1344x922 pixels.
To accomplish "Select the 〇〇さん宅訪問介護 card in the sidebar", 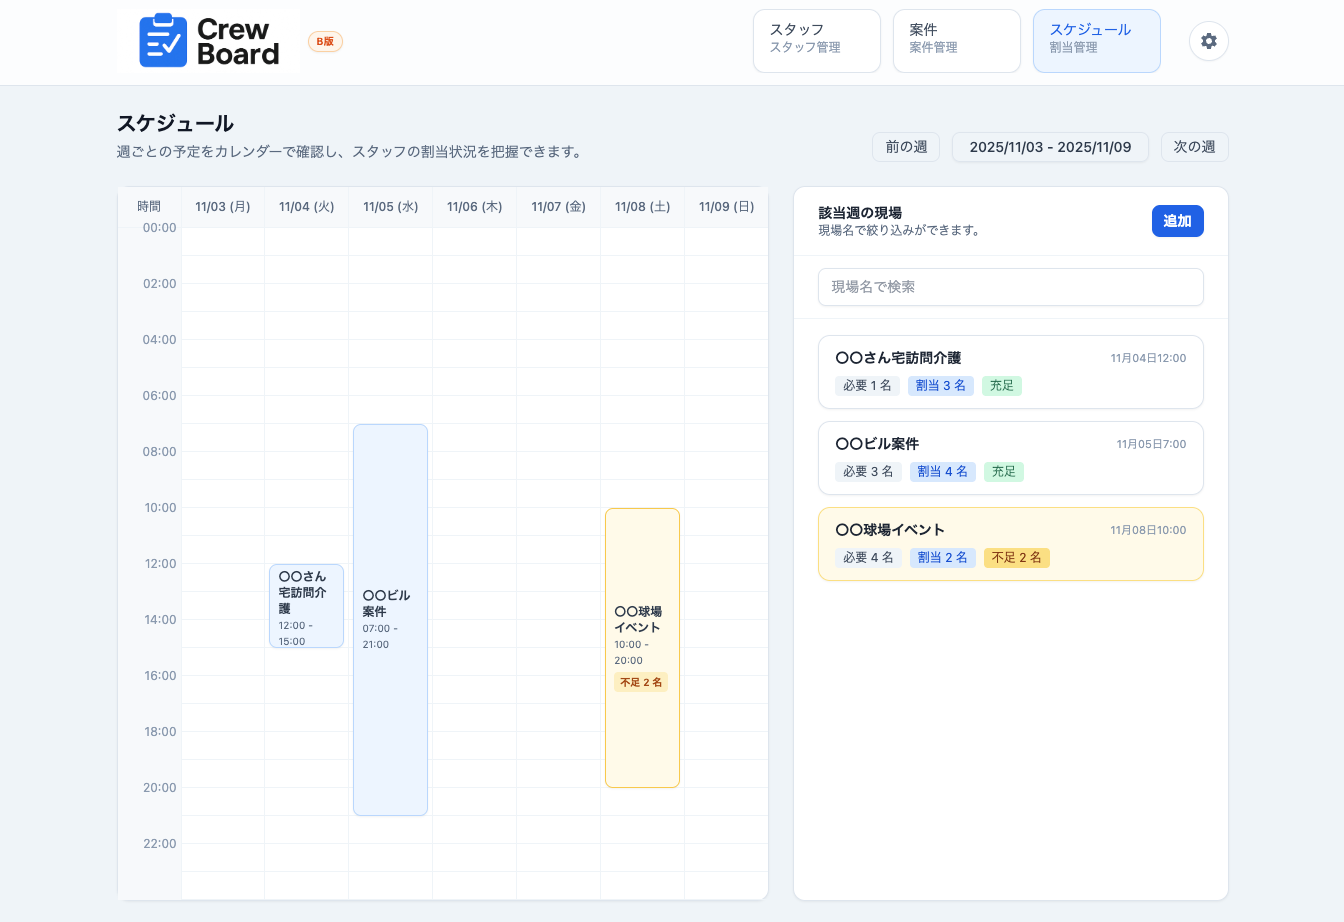I will [1011, 371].
